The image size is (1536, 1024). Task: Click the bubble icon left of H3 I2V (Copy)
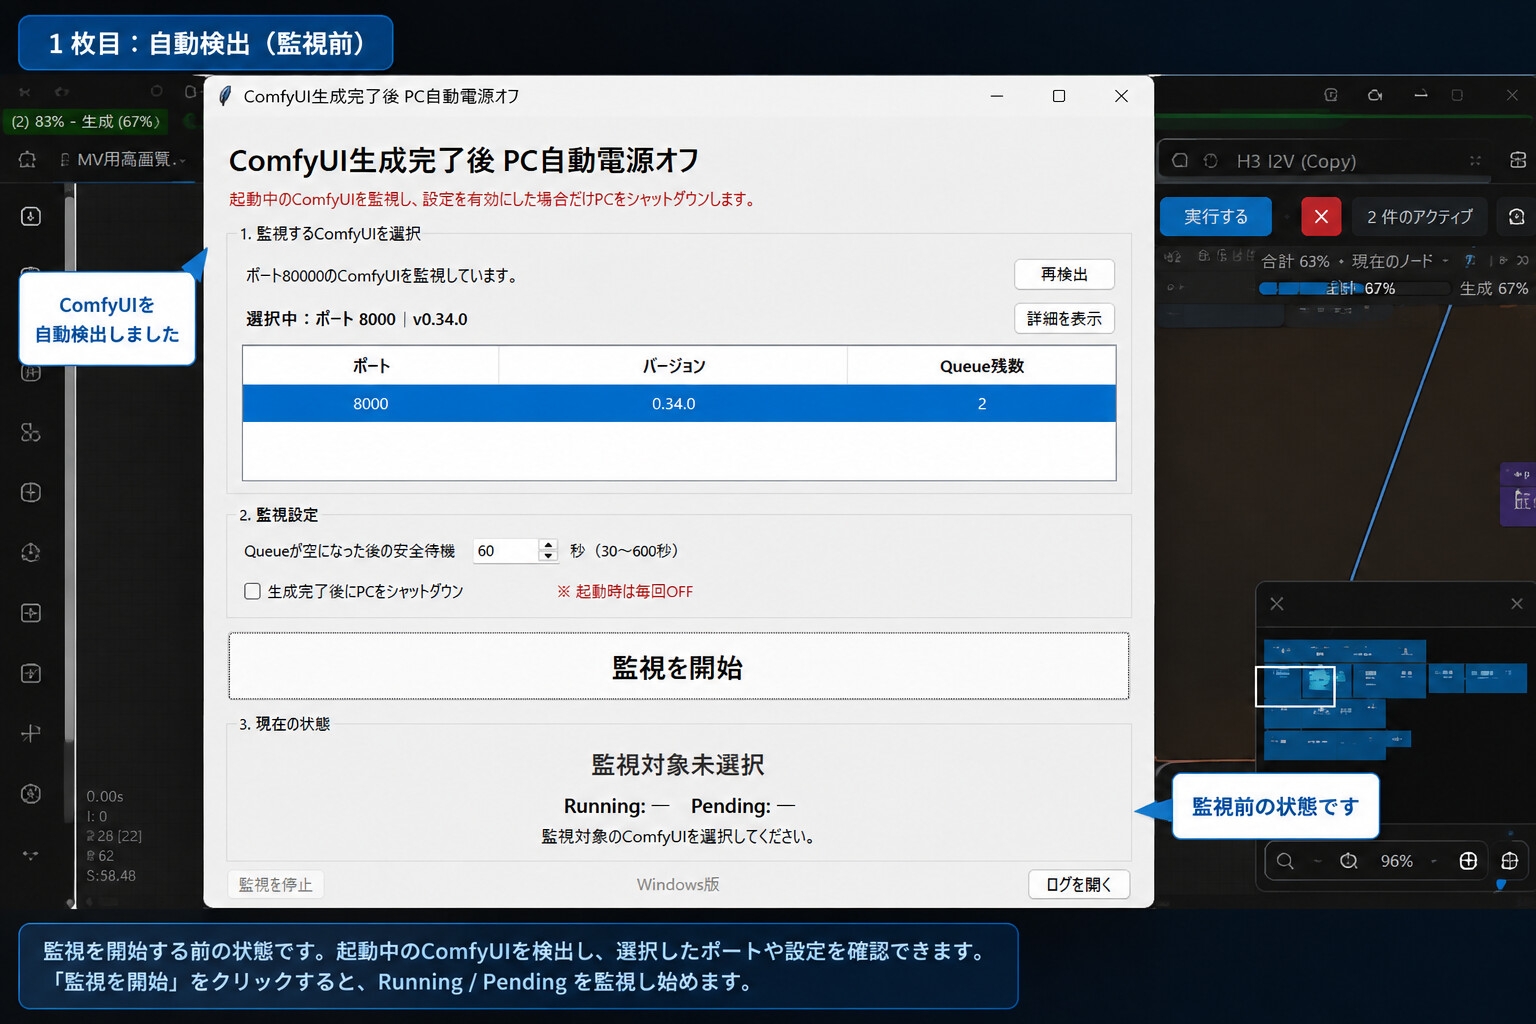coord(1180,160)
